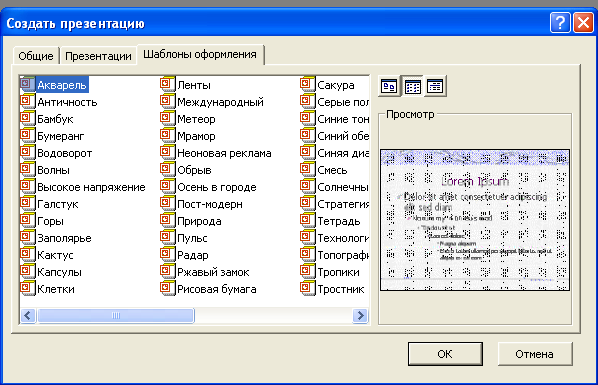The height and width of the screenshot is (385, 598).
Task: Choose the Синие тон... template entry
Action: coord(343,119)
